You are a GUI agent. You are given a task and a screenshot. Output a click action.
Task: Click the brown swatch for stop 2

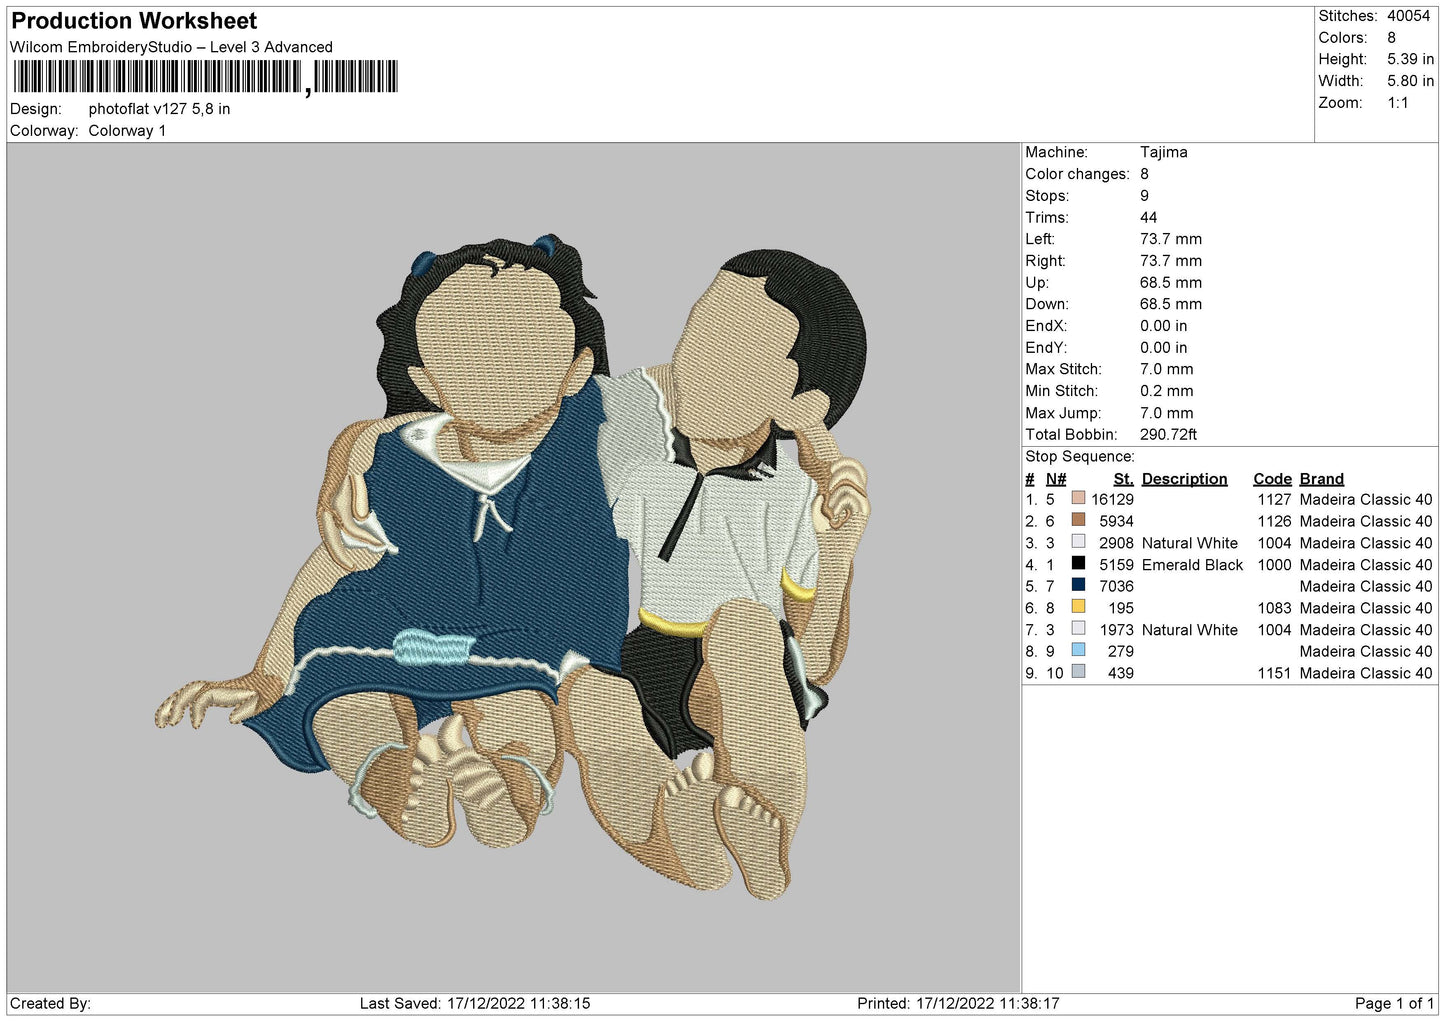click(1078, 521)
